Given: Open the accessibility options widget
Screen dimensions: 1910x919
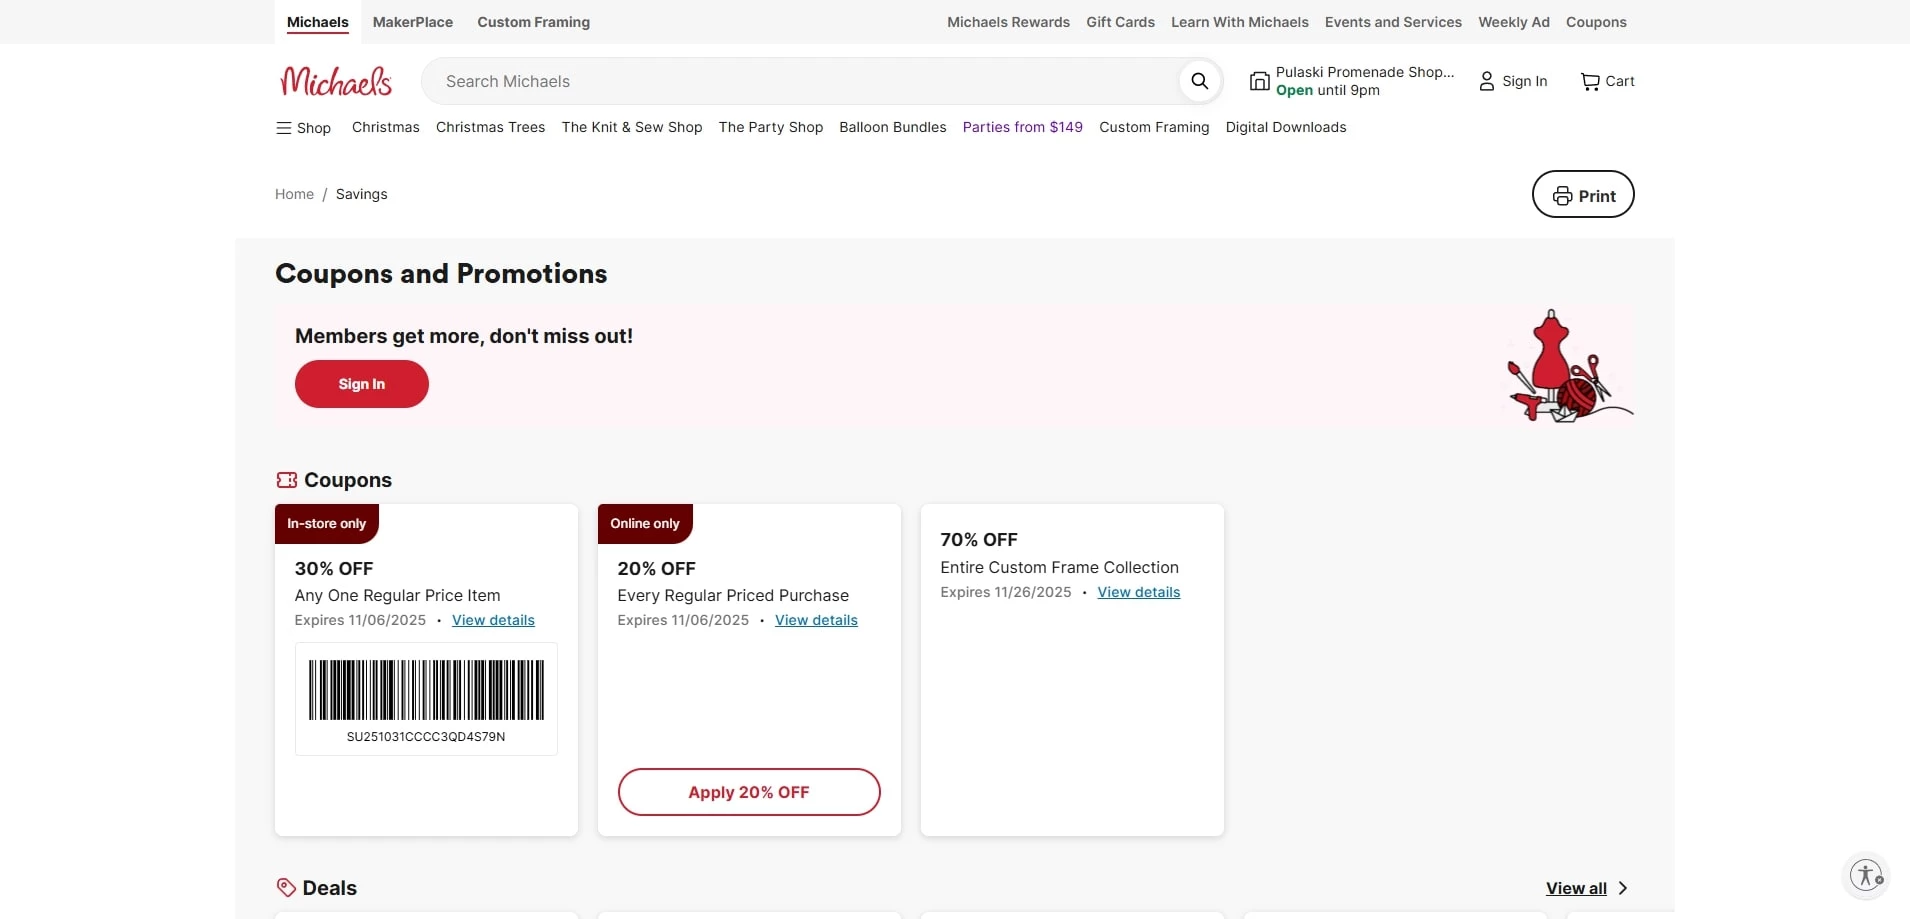Looking at the screenshot, I should point(1865,875).
